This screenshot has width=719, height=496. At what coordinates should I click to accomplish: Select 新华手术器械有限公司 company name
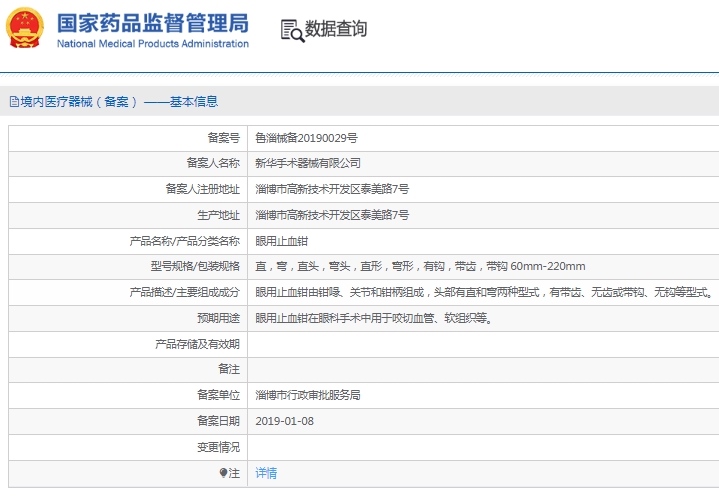click(x=308, y=163)
